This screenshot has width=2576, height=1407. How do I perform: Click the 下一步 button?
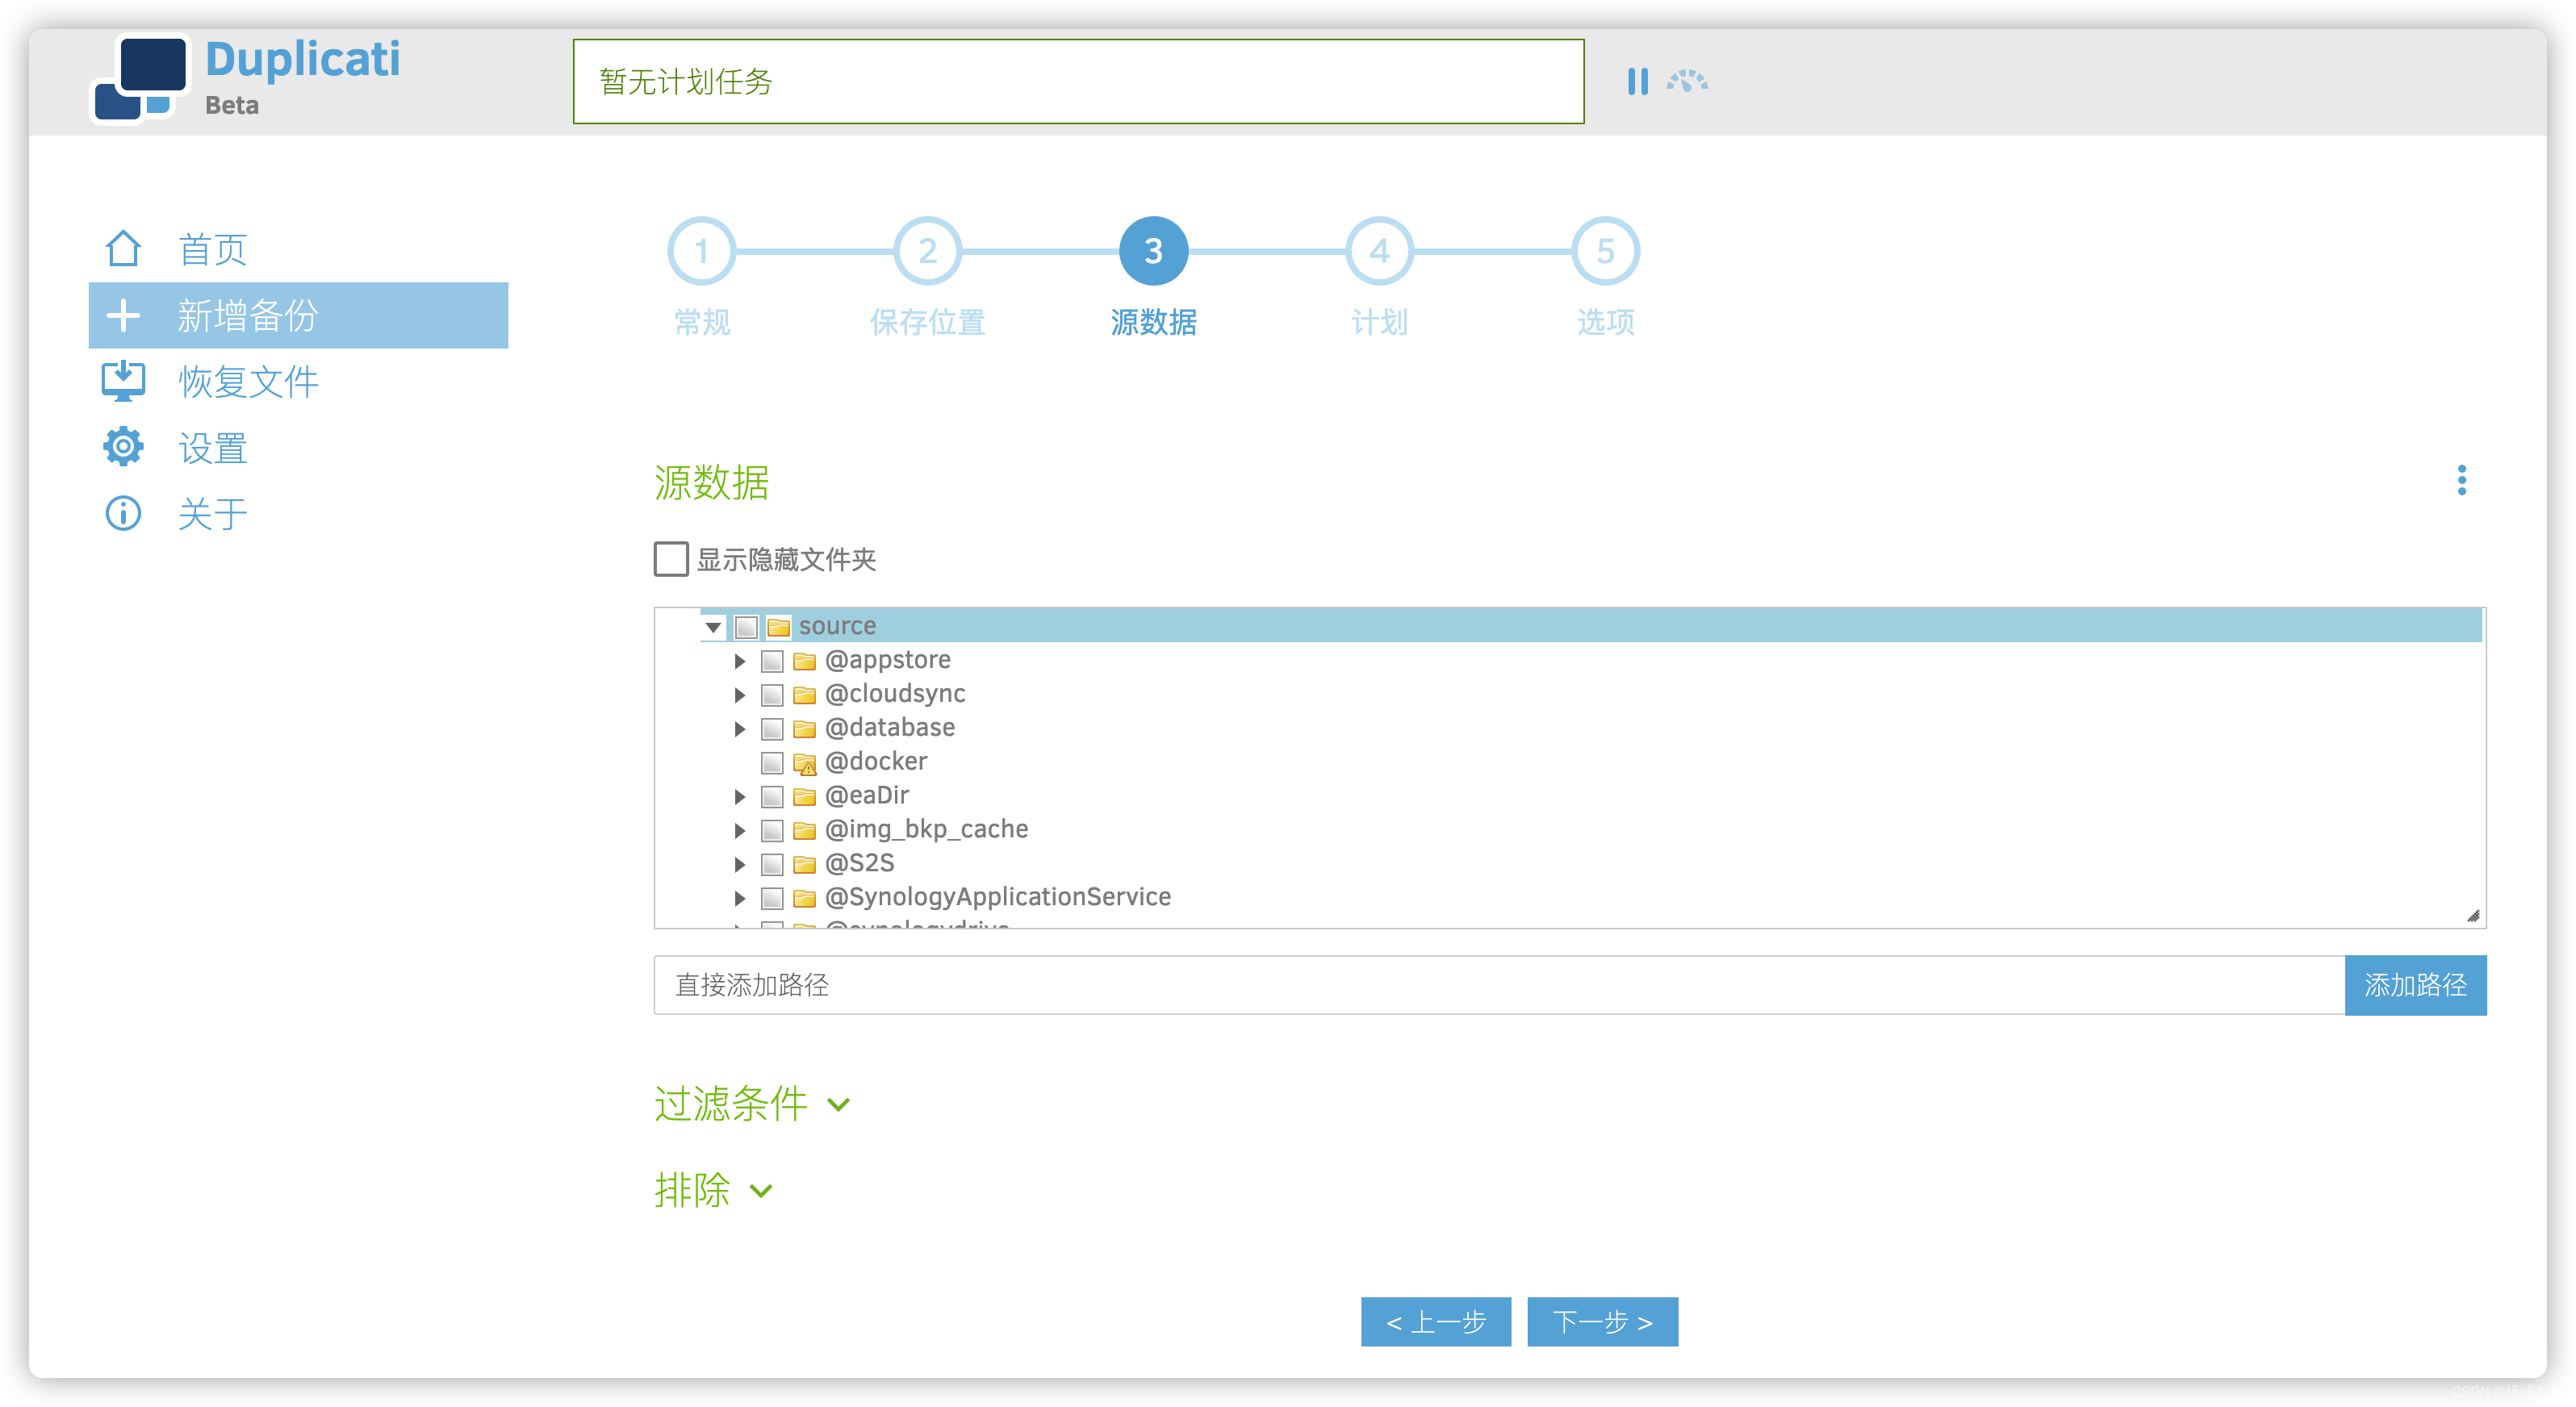click(1602, 1322)
